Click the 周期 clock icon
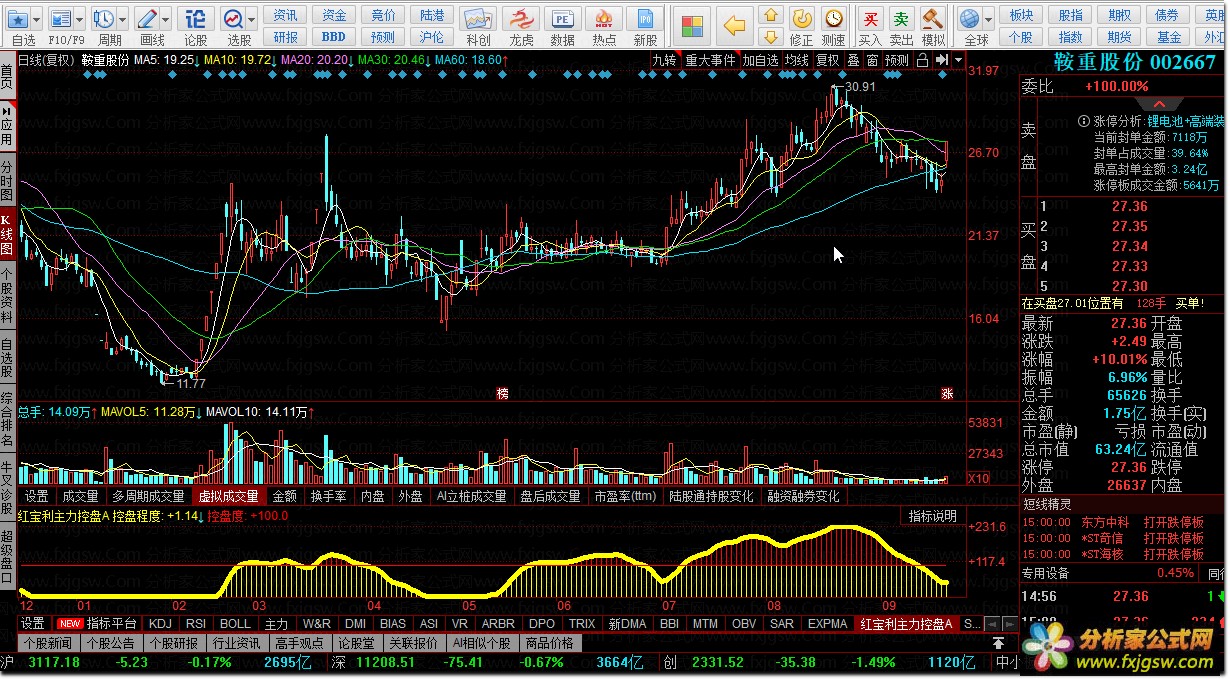1230x679 pixels. tap(104, 17)
